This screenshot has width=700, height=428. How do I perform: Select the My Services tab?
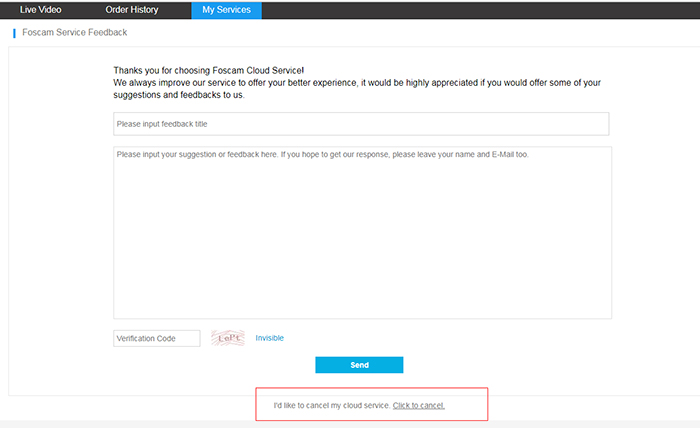(x=226, y=10)
